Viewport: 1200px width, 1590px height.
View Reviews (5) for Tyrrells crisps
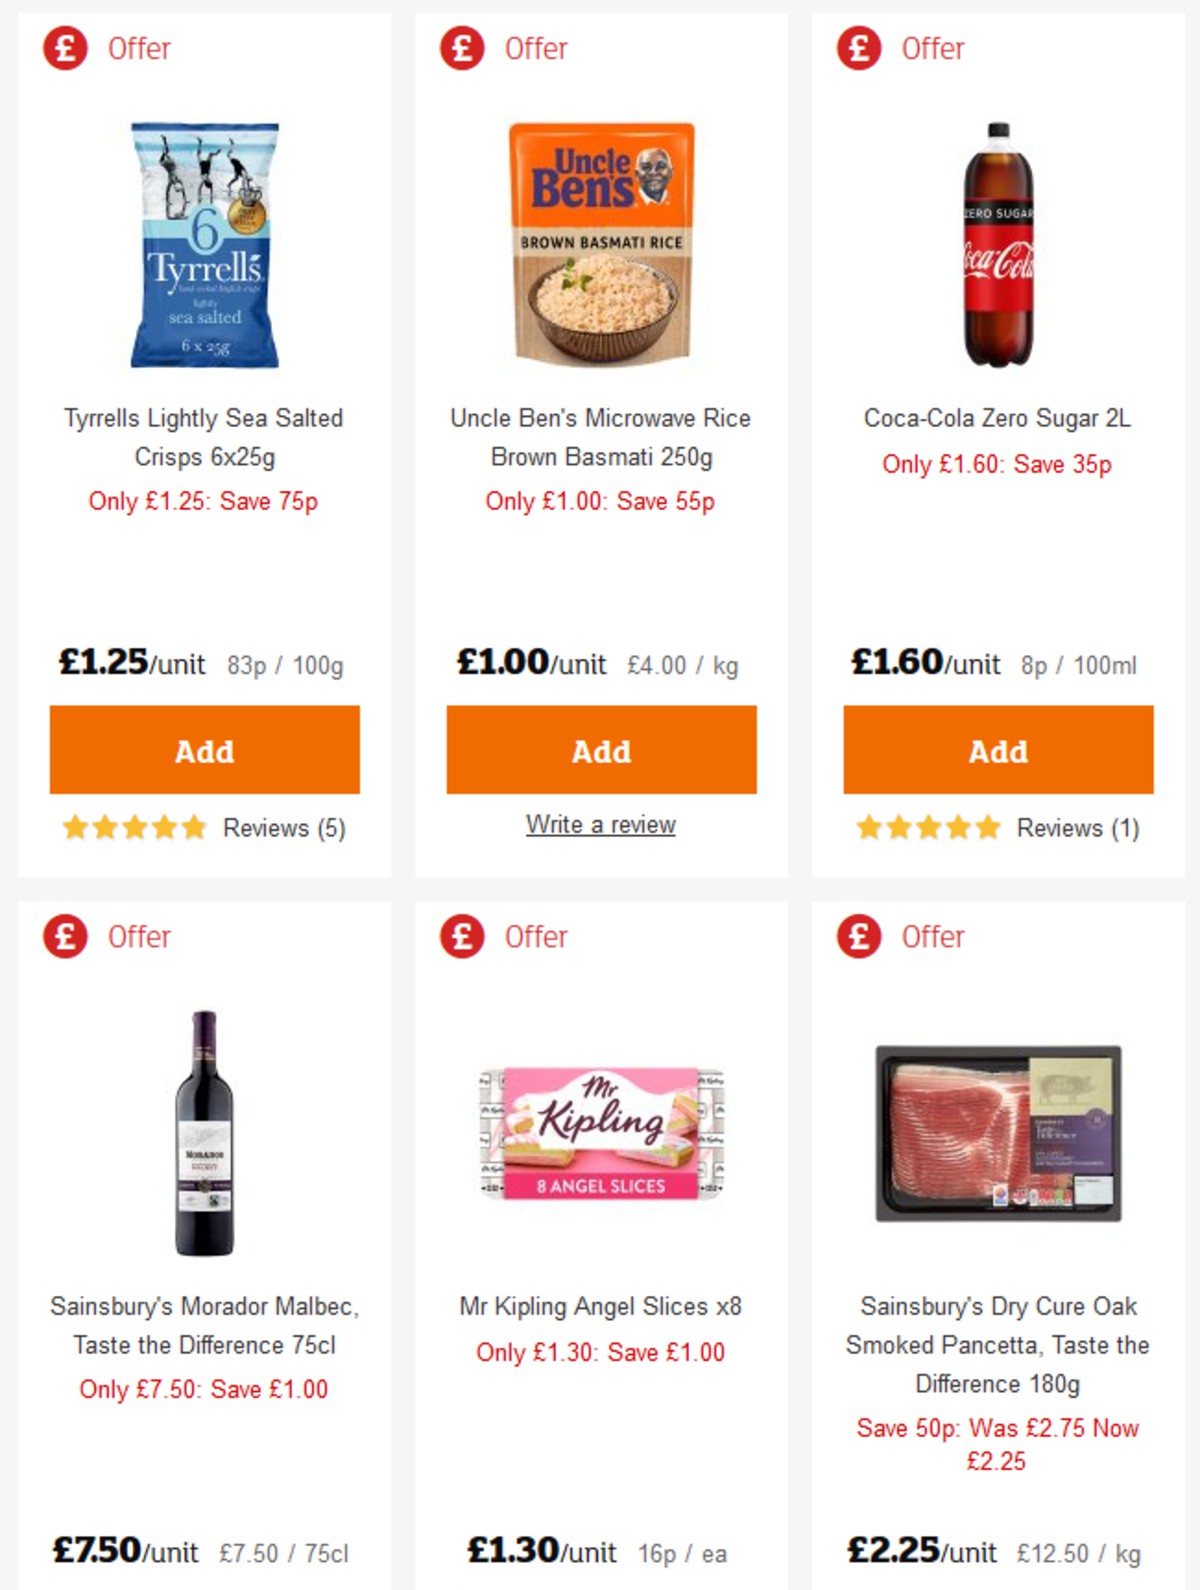285,828
